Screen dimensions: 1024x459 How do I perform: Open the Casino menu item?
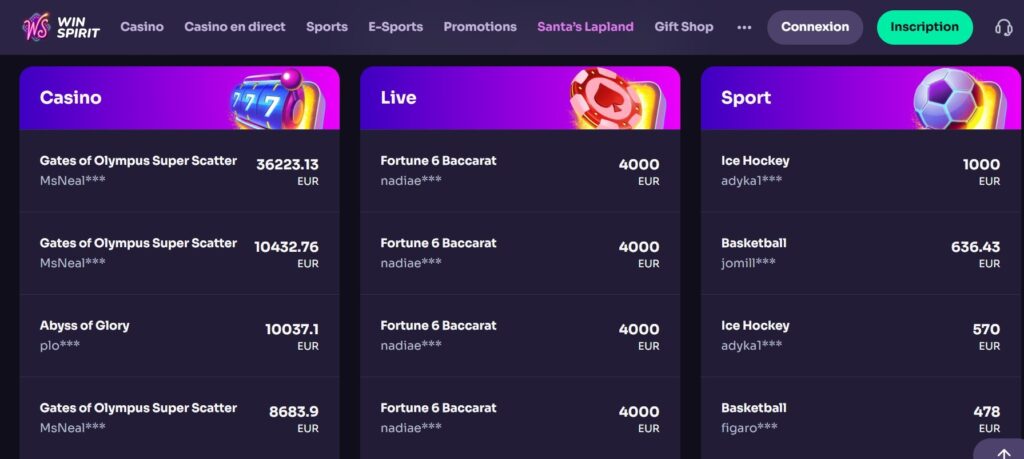tap(142, 27)
